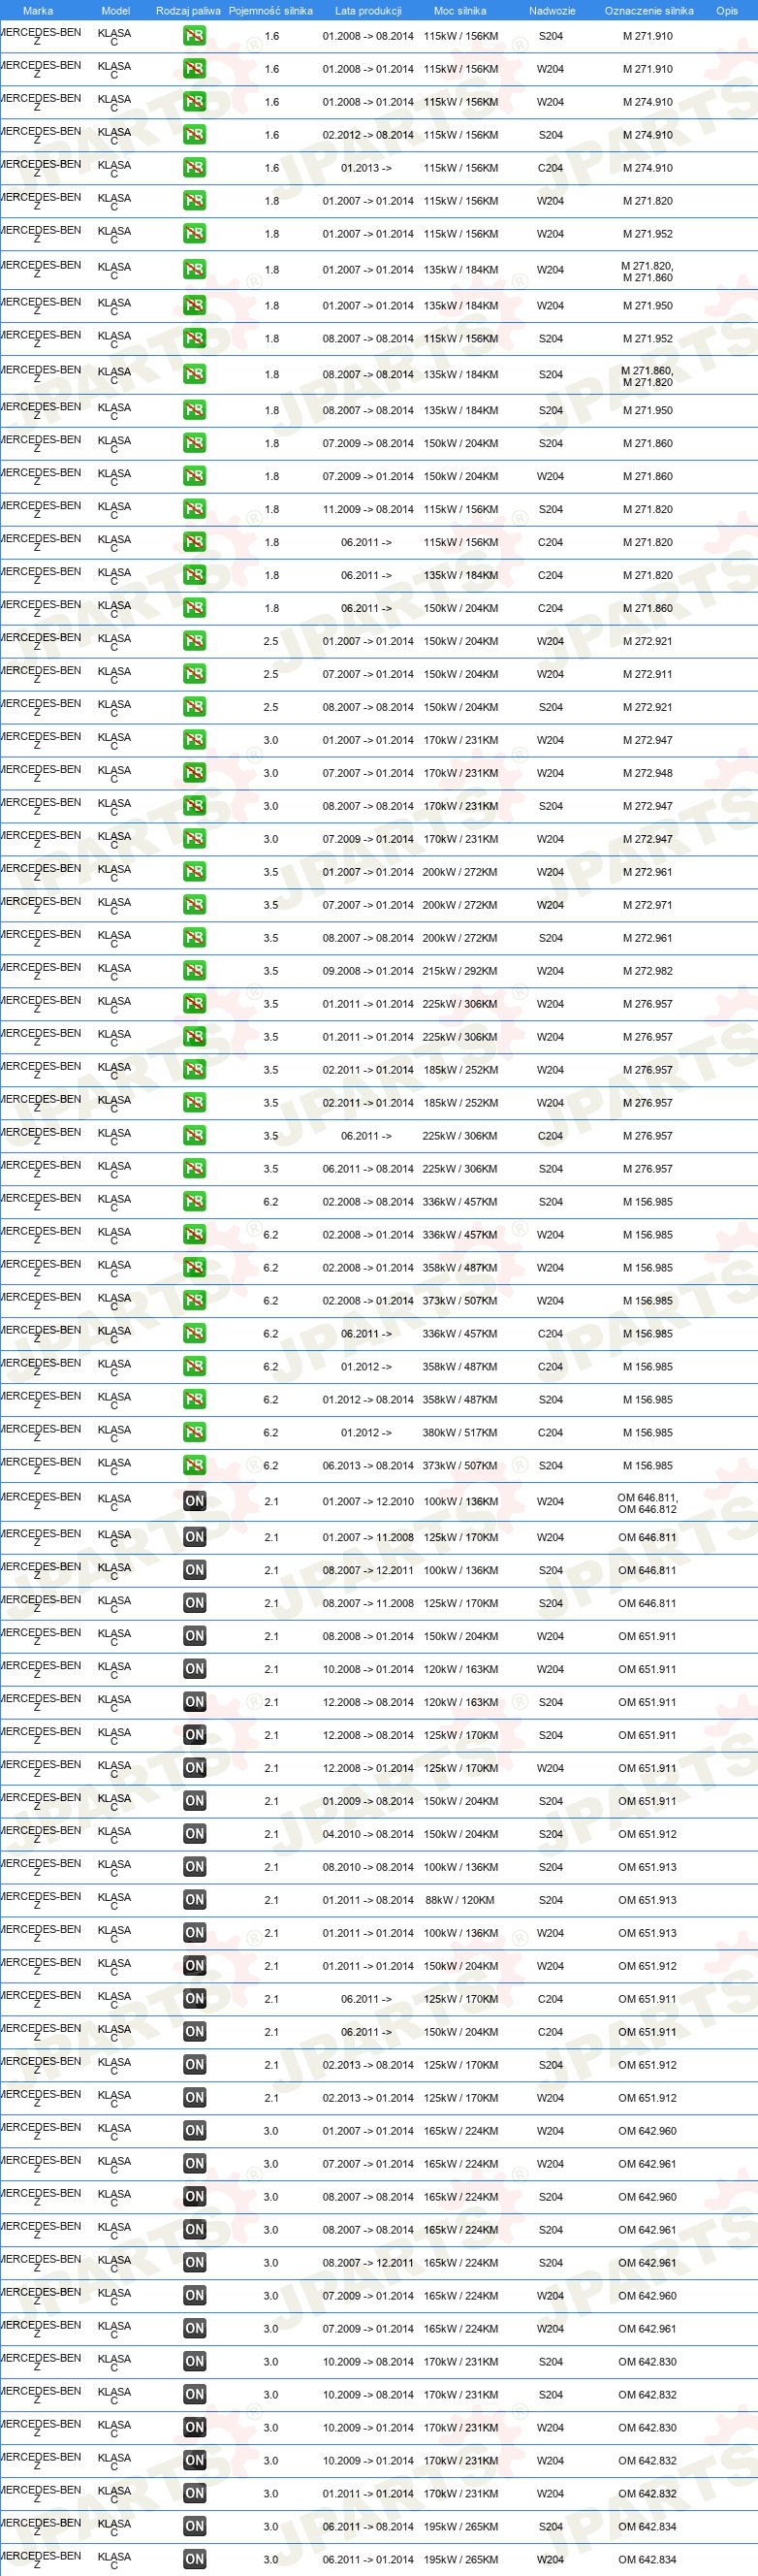Select diesel ON icon in 3.0 08.2007 -> 12.2011 row
The image size is (758, 2576).
pos(194,2263)
